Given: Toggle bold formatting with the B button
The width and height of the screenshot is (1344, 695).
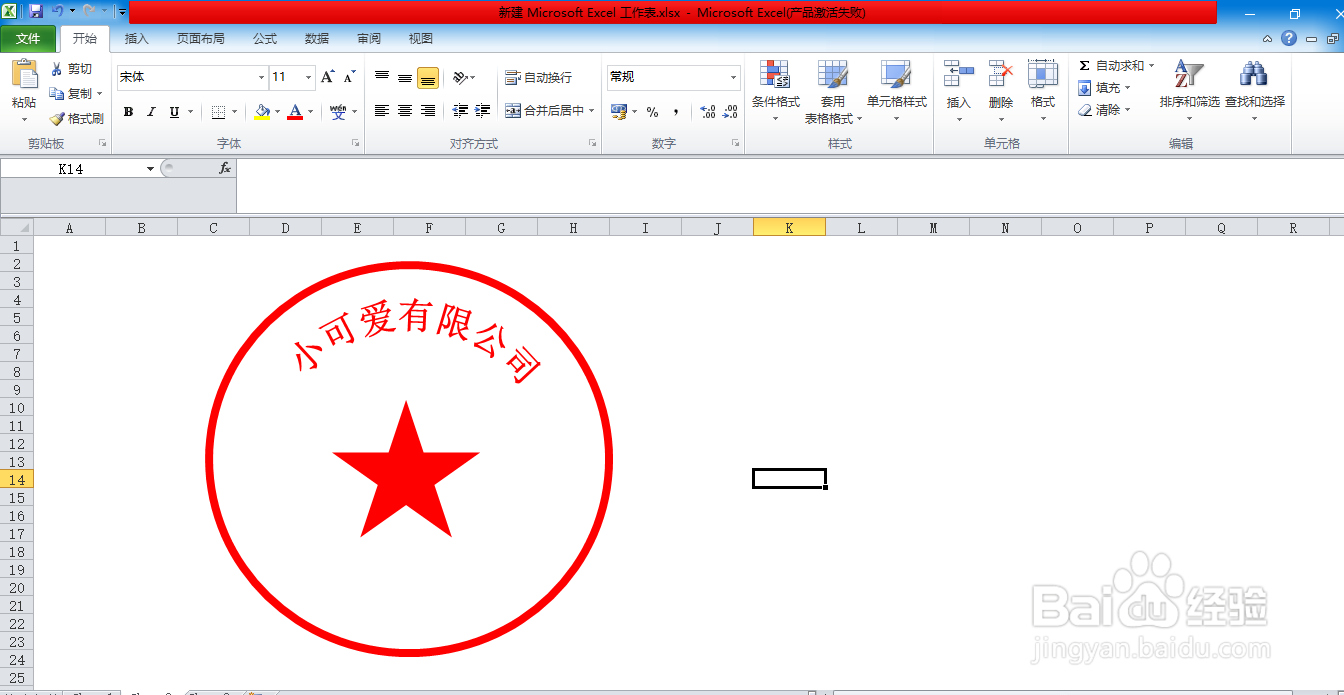Looking at the screenshot, I should click(128, 112).
